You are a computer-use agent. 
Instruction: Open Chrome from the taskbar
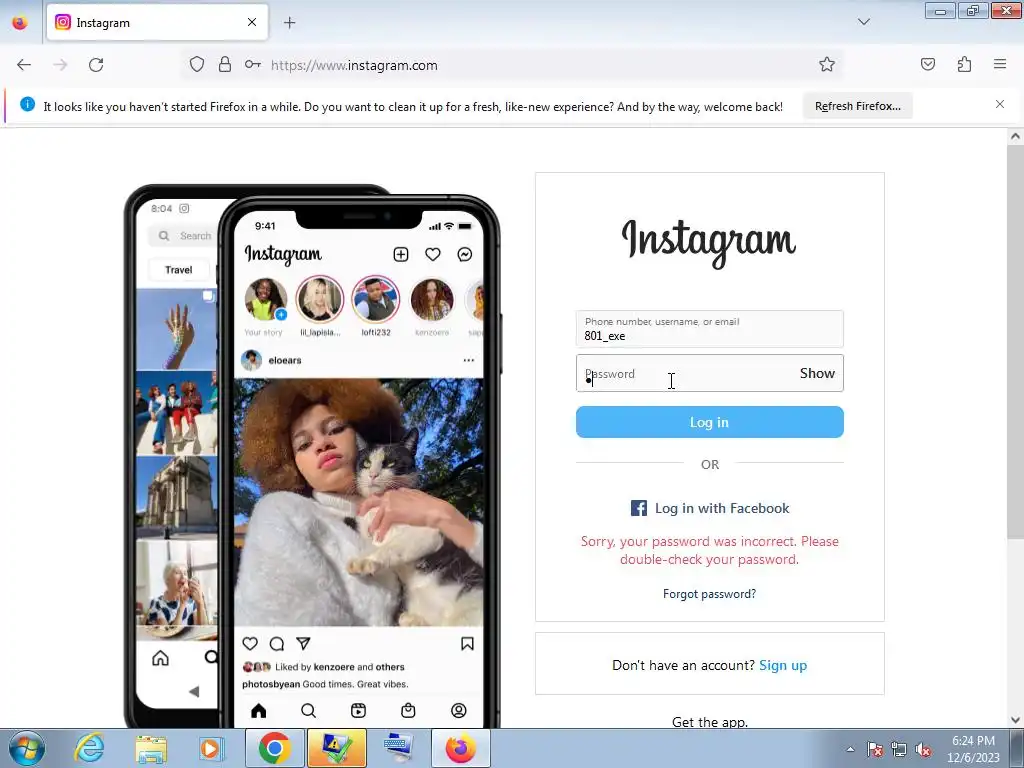click(x=274, y=748)
